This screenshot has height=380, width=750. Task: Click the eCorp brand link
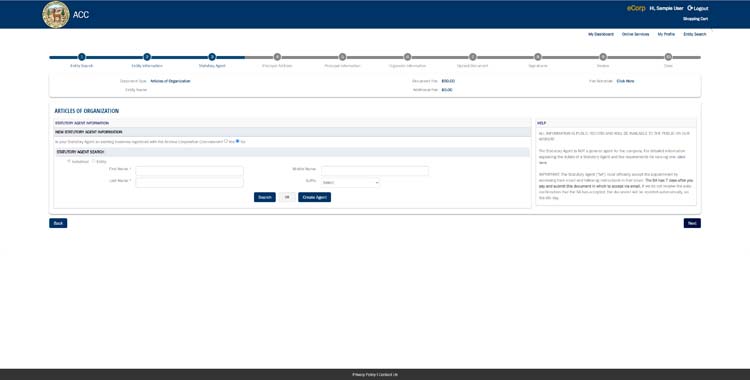point(636,8)
